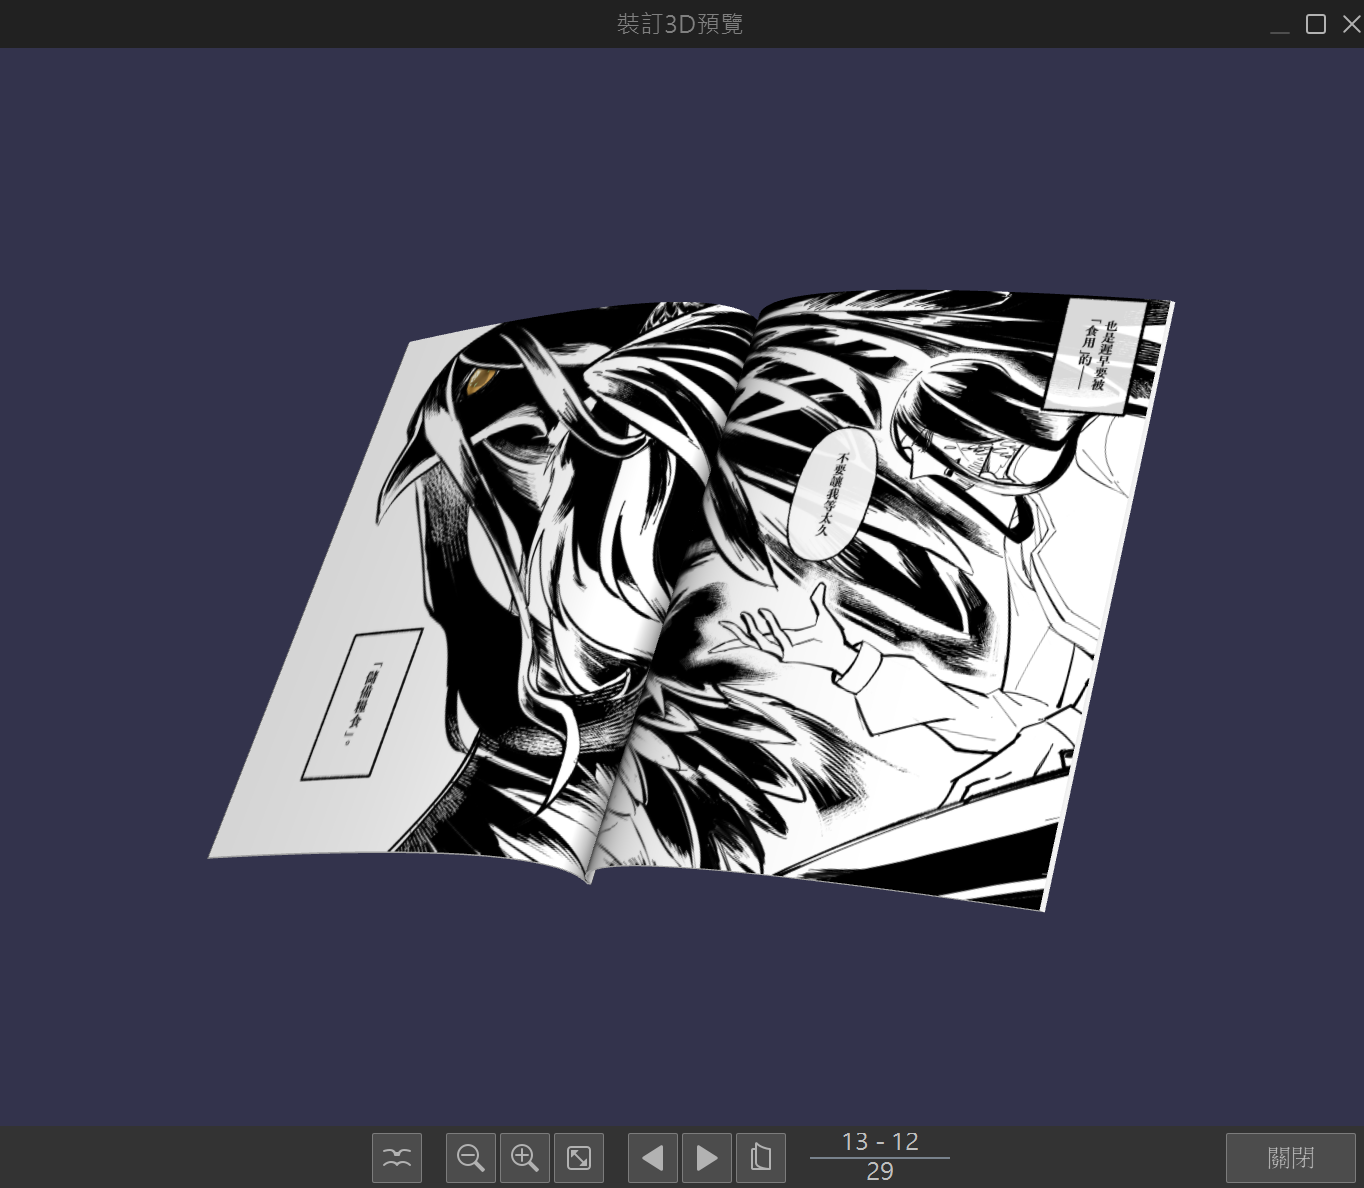The height and width of the screenshot is (1188, 1364).
Task: Click the total page count 29
Action: (x=880, y=1172)
